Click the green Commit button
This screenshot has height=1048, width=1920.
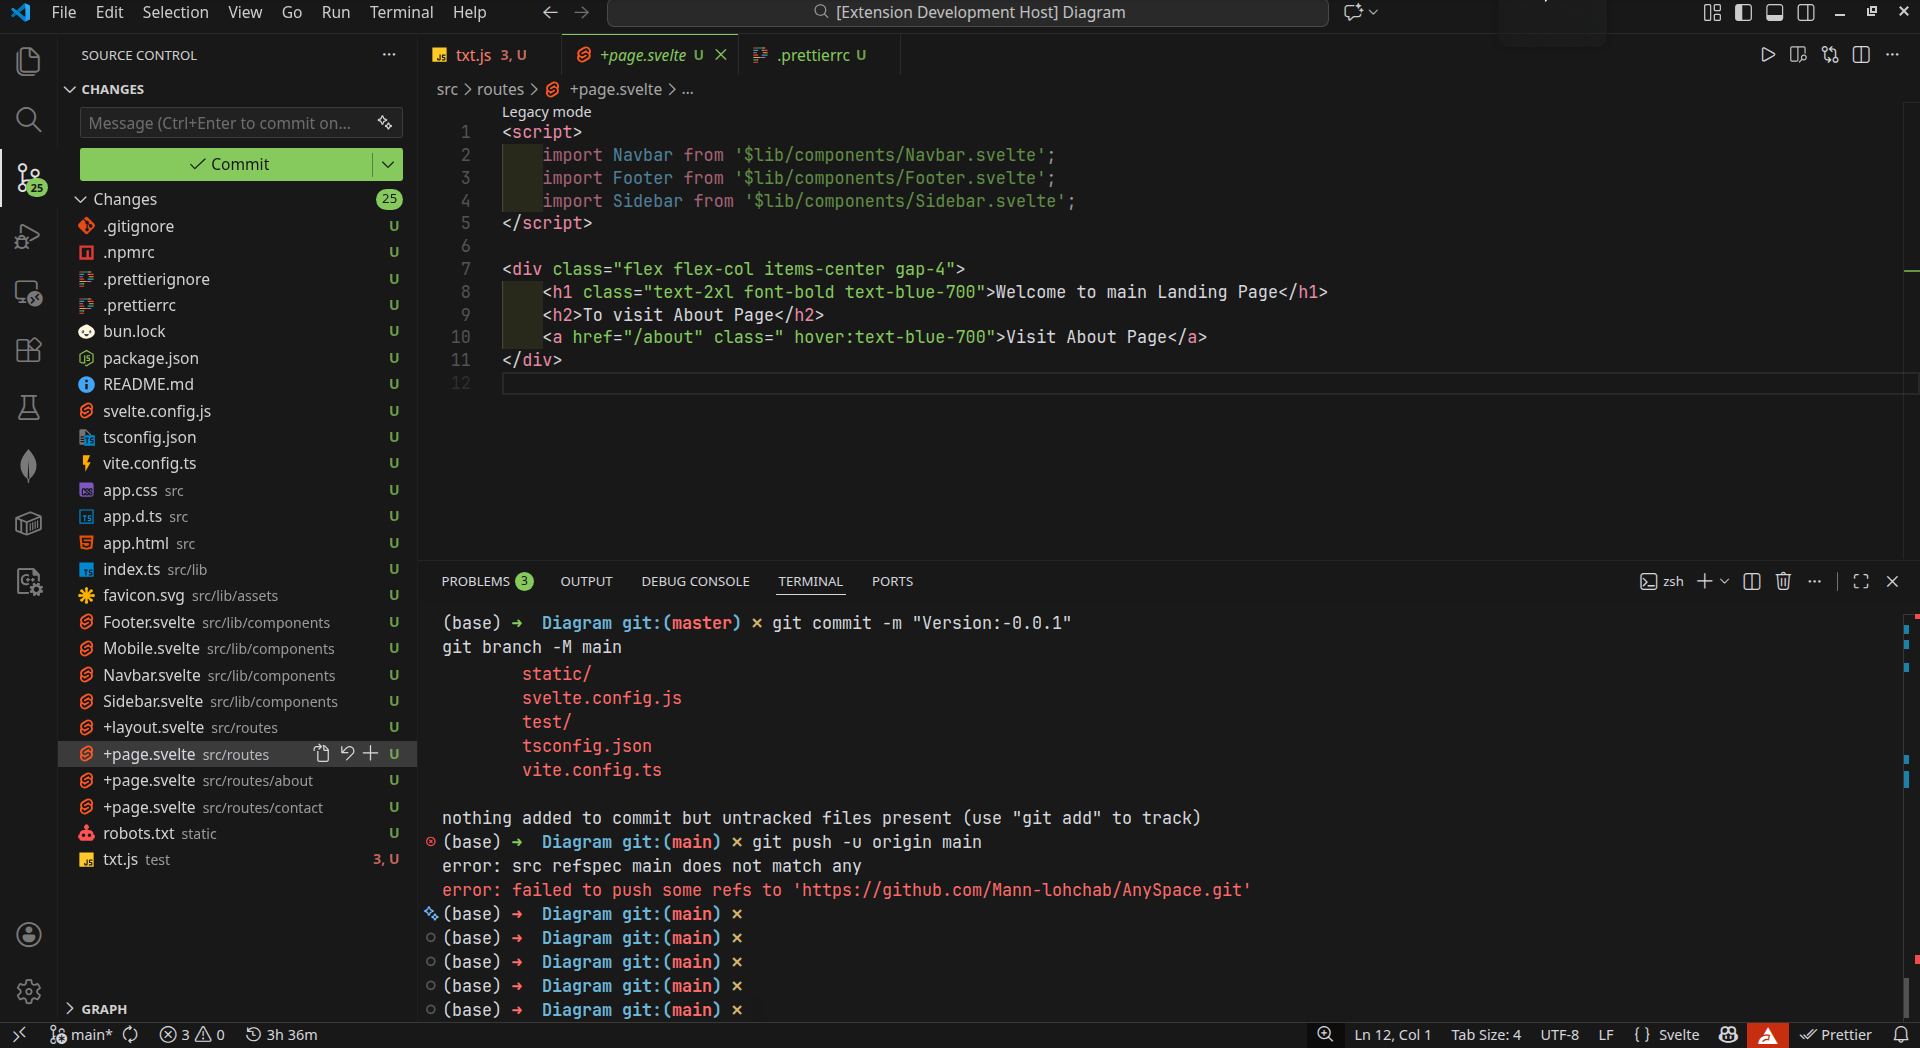point(228,164)
